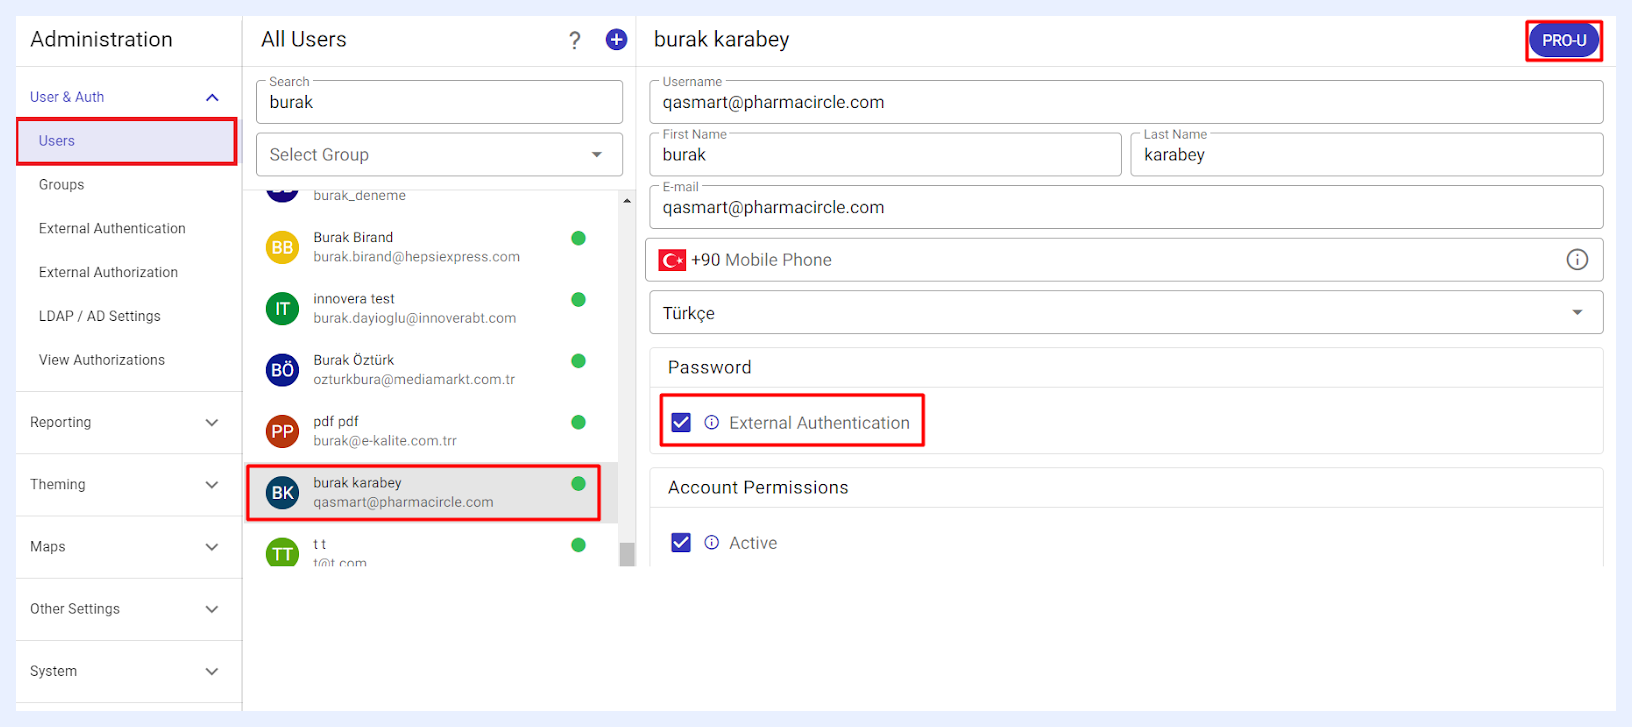Click the Search field containing burak
The height and width of the screenshot is (727, 1632).
click(439, 102)
